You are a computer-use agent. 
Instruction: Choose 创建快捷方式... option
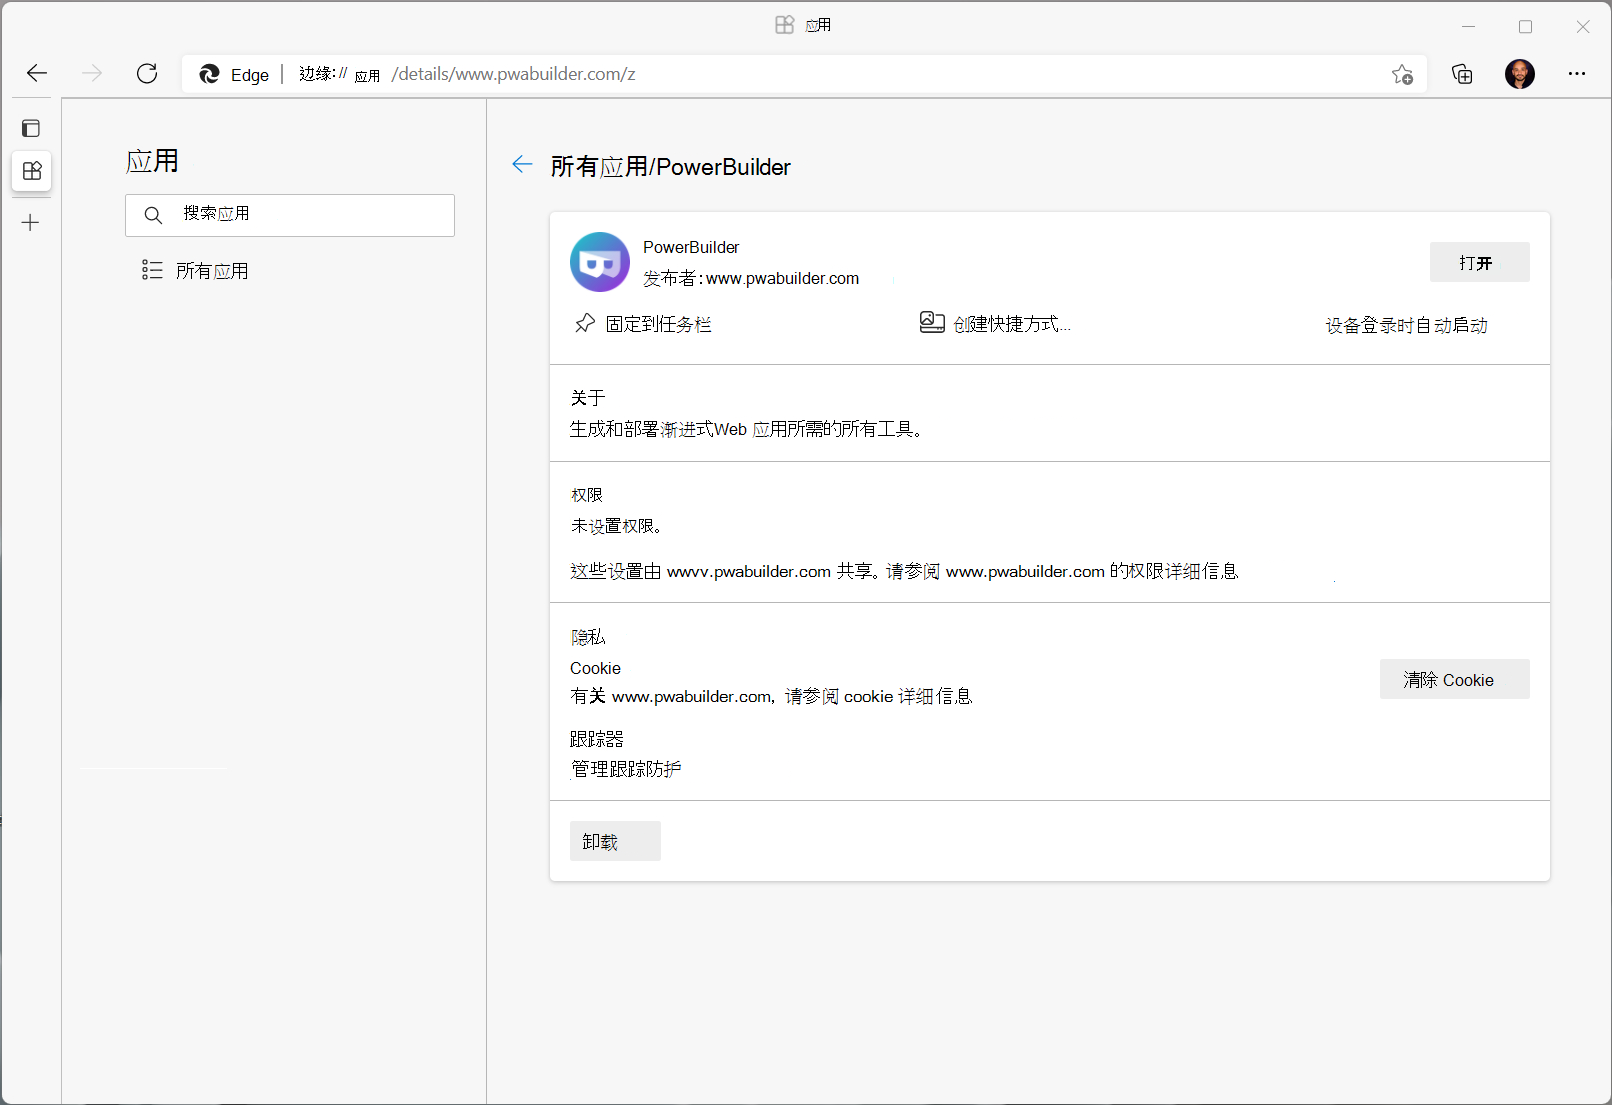click(x=1012, y=324)
